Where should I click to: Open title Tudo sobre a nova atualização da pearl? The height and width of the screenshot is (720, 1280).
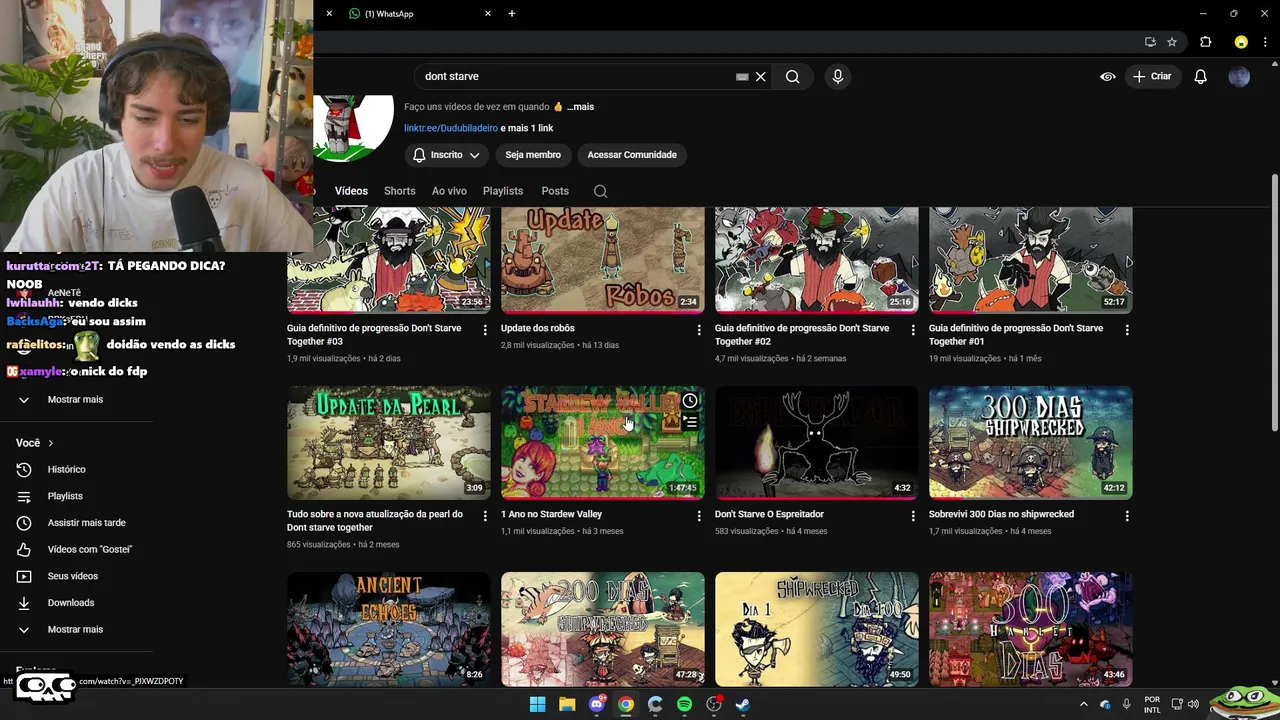(x=375, y=520)
